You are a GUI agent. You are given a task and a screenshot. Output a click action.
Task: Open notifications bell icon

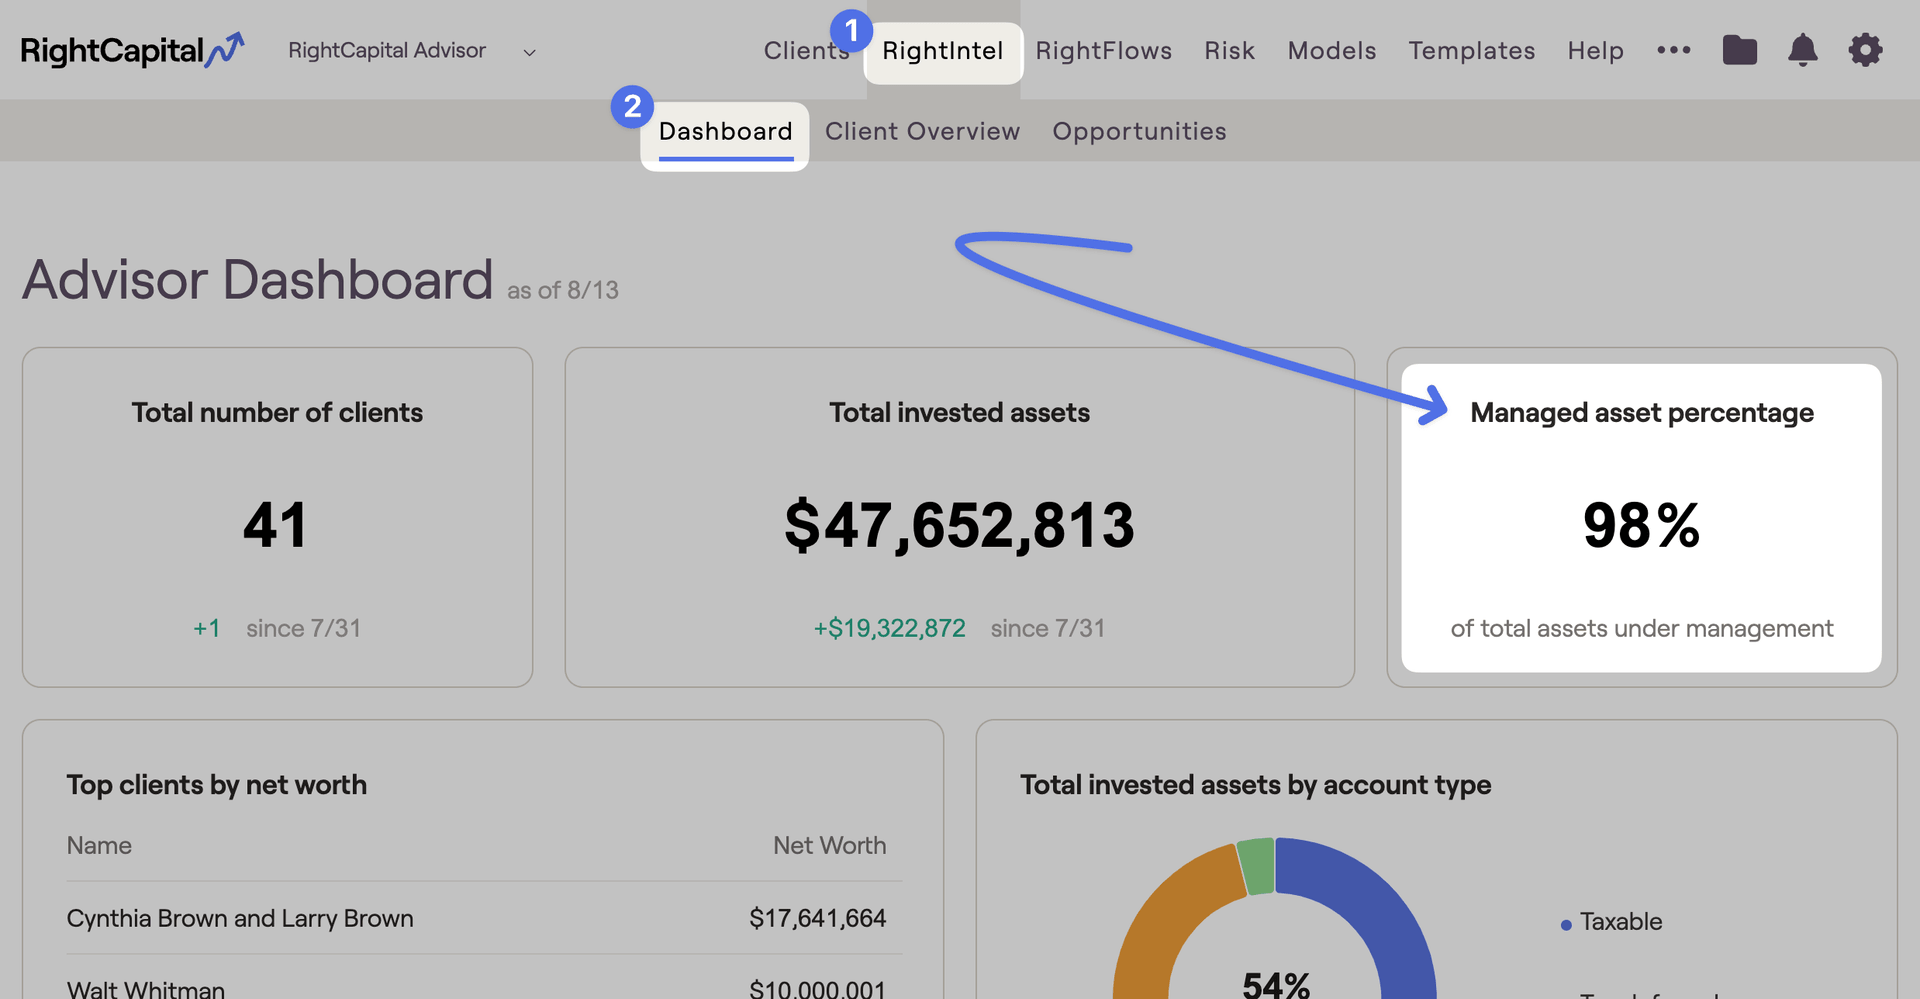[x=1802, y=50]
